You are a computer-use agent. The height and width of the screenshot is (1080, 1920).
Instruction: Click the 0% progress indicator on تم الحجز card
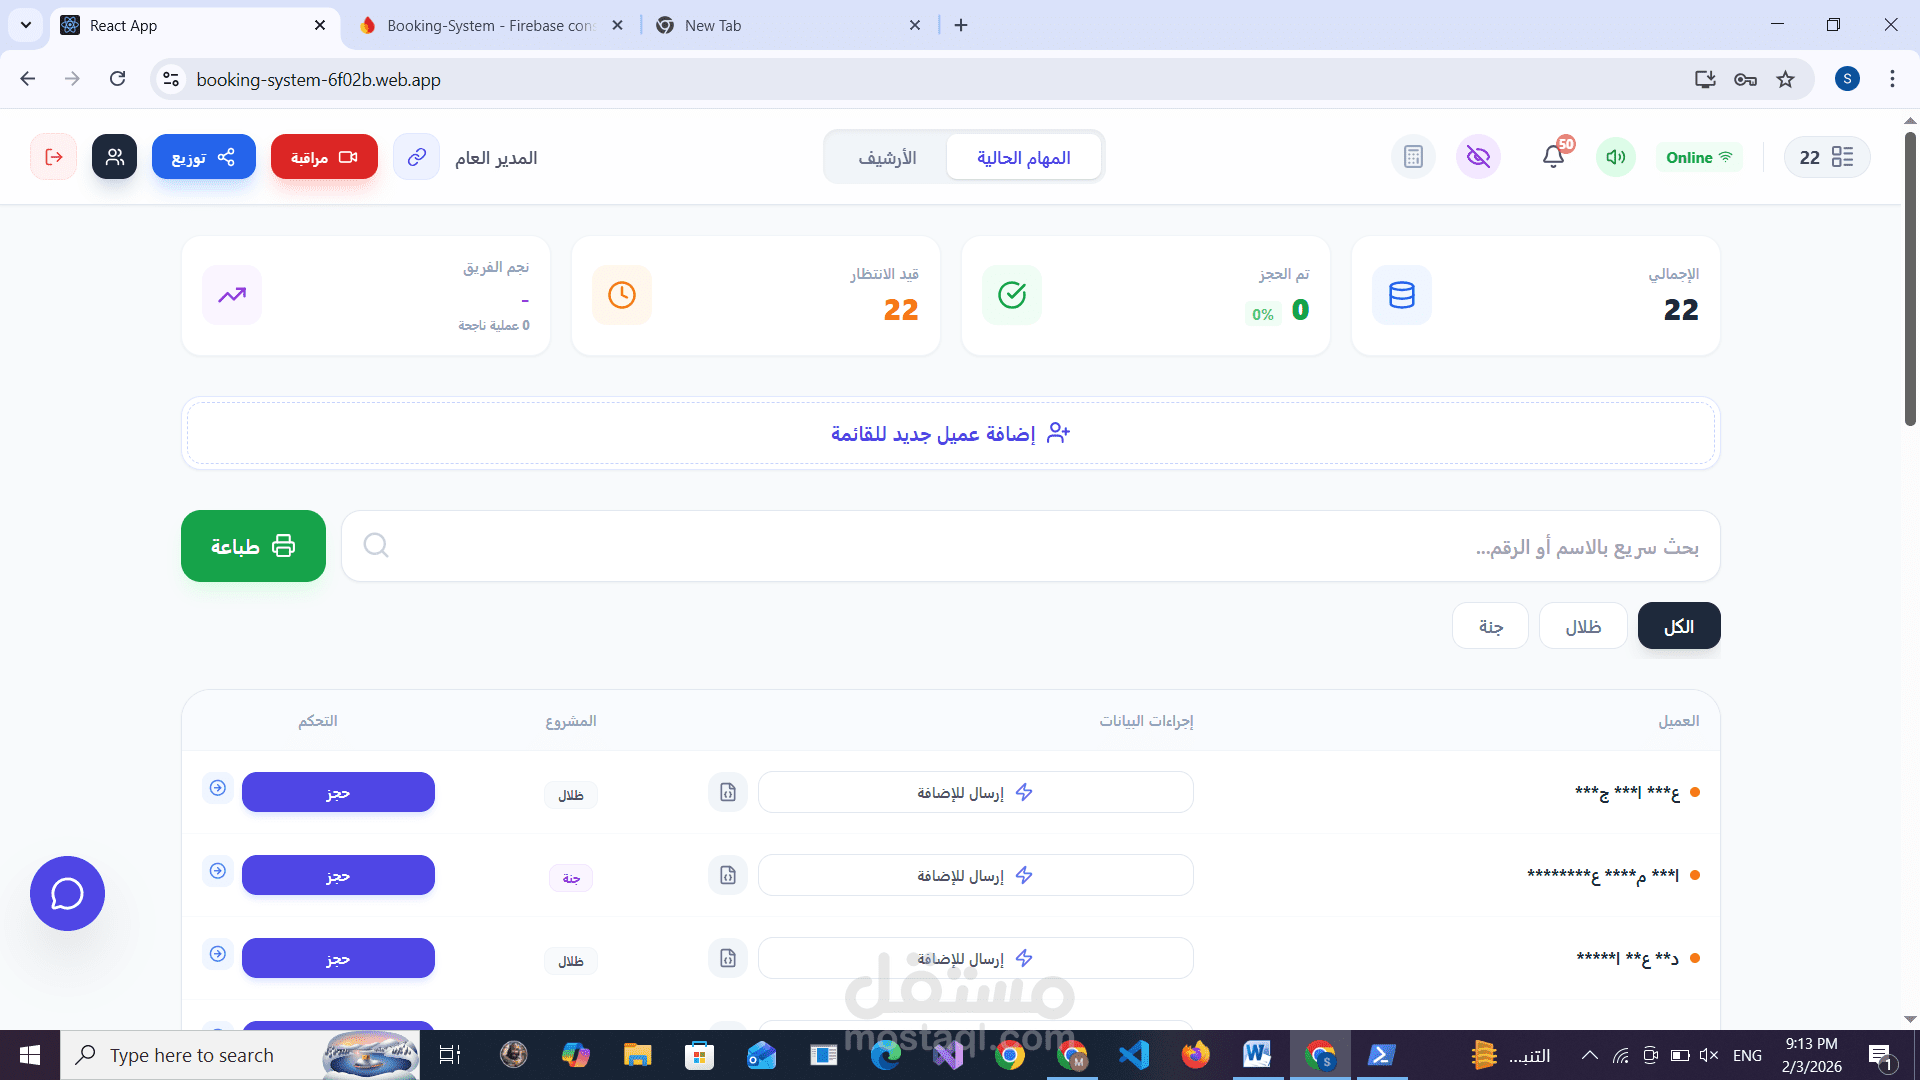(x=1262, y=313)
